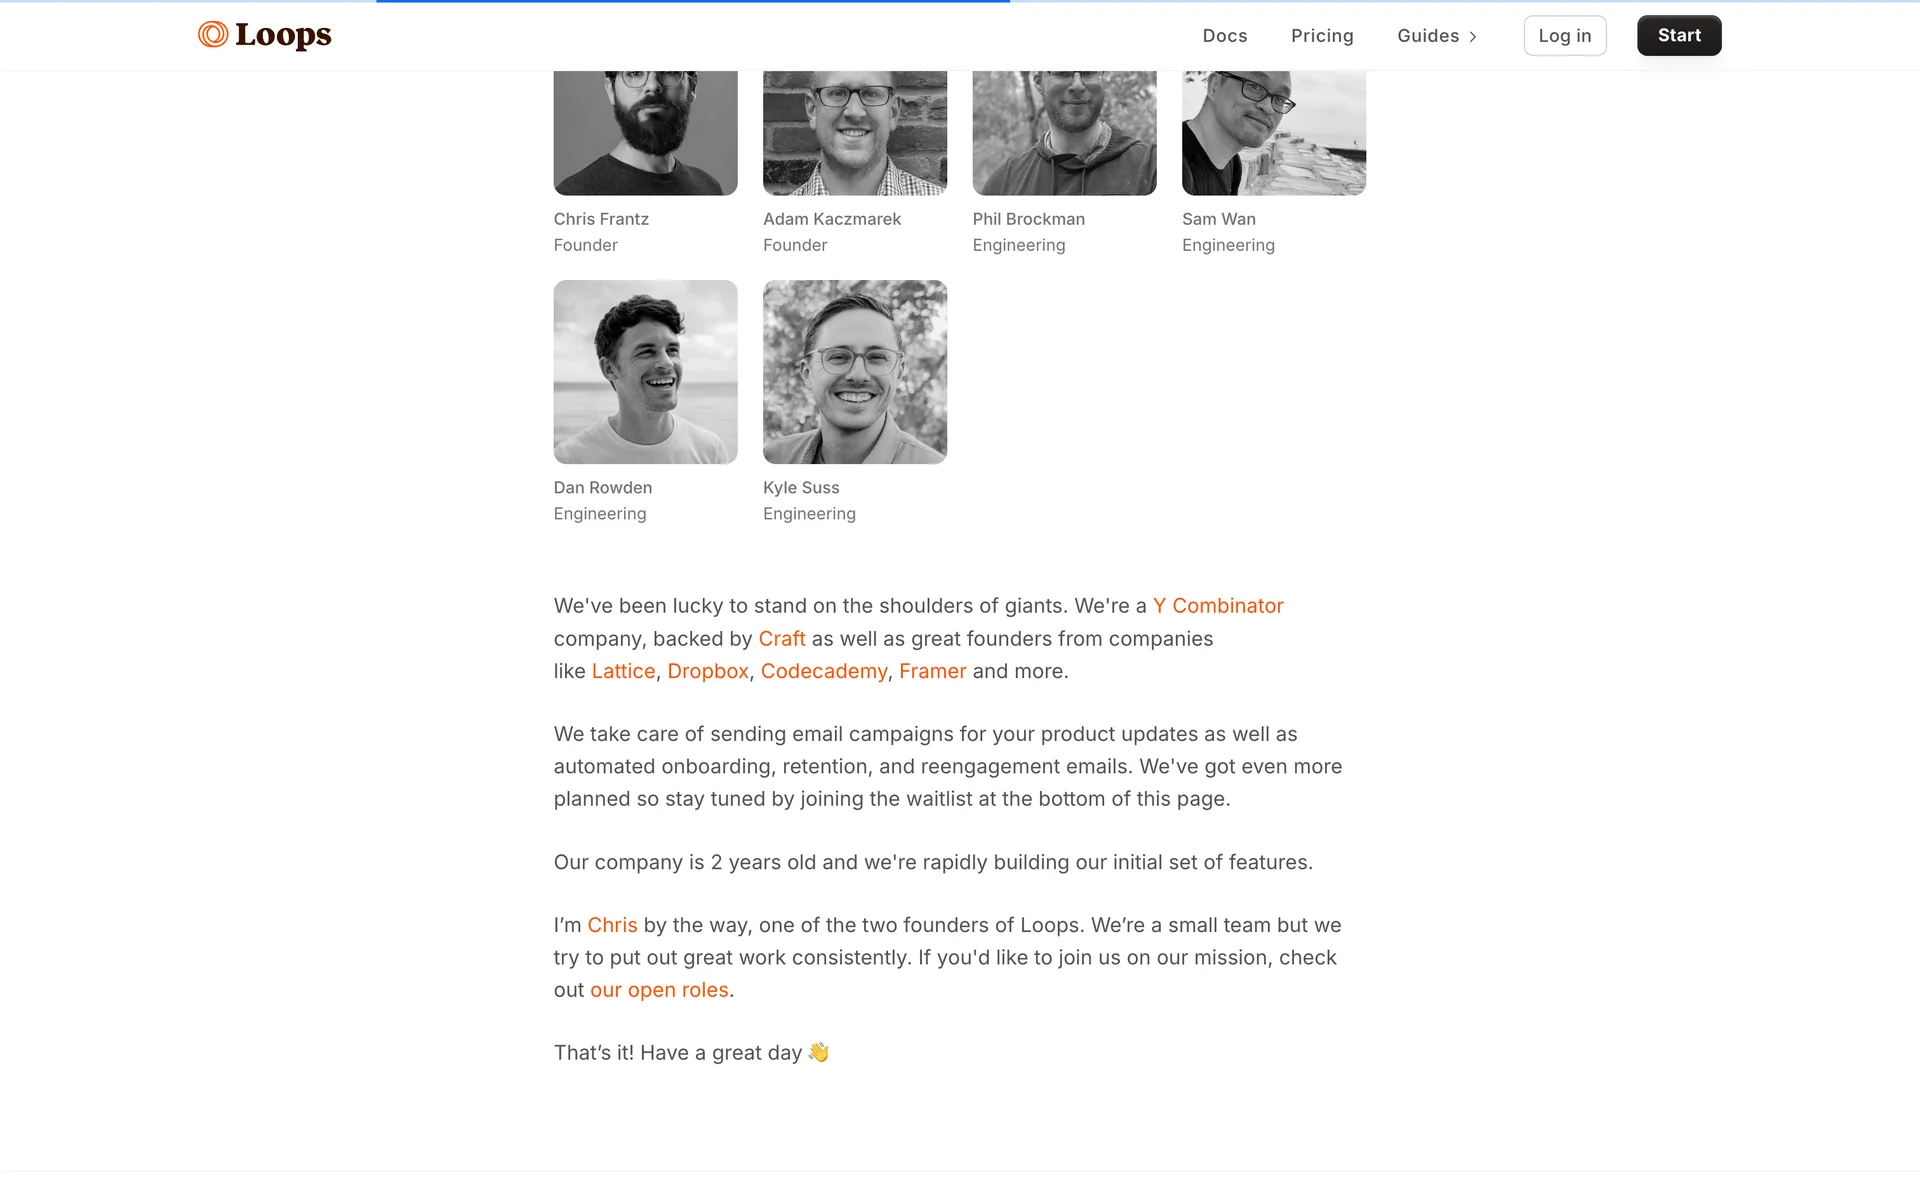Open the Craft link

(x=782, y=639)
